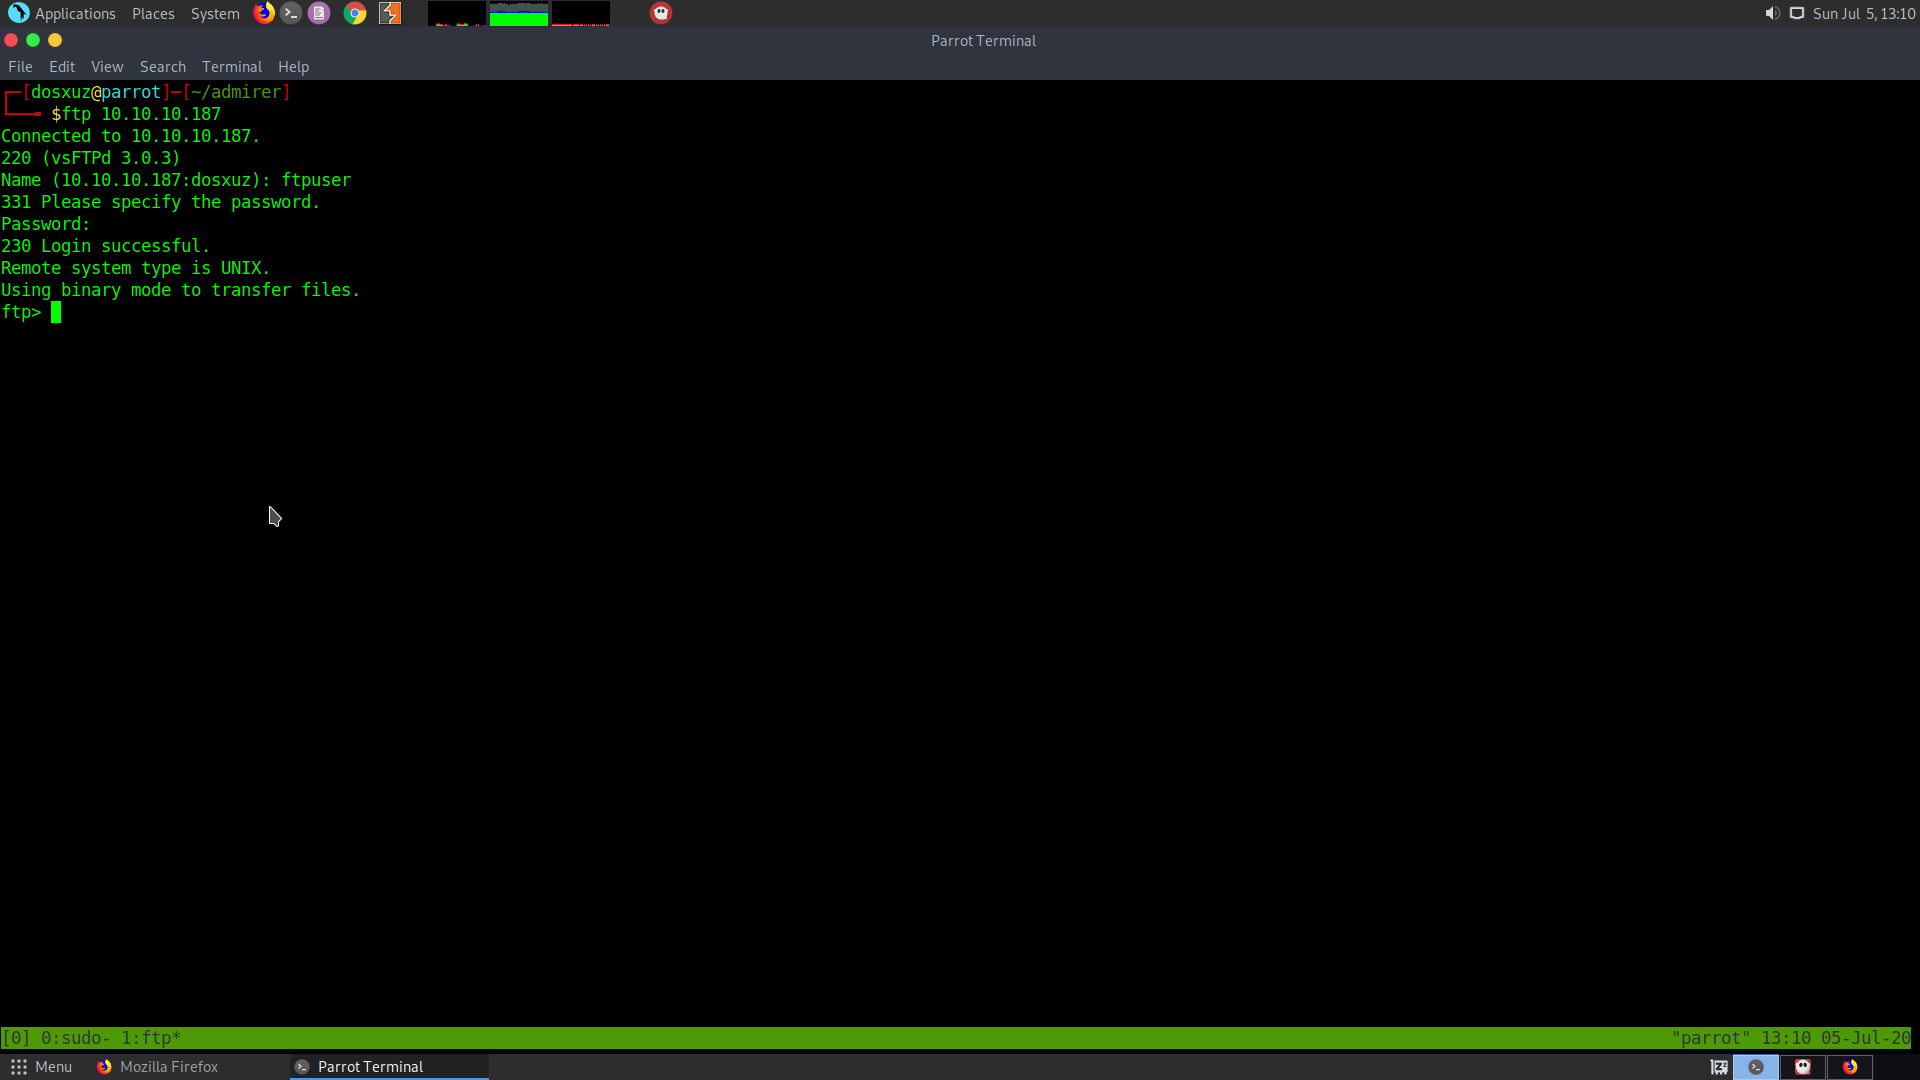Open the Burp Suite launcher icon

point(390,13)
